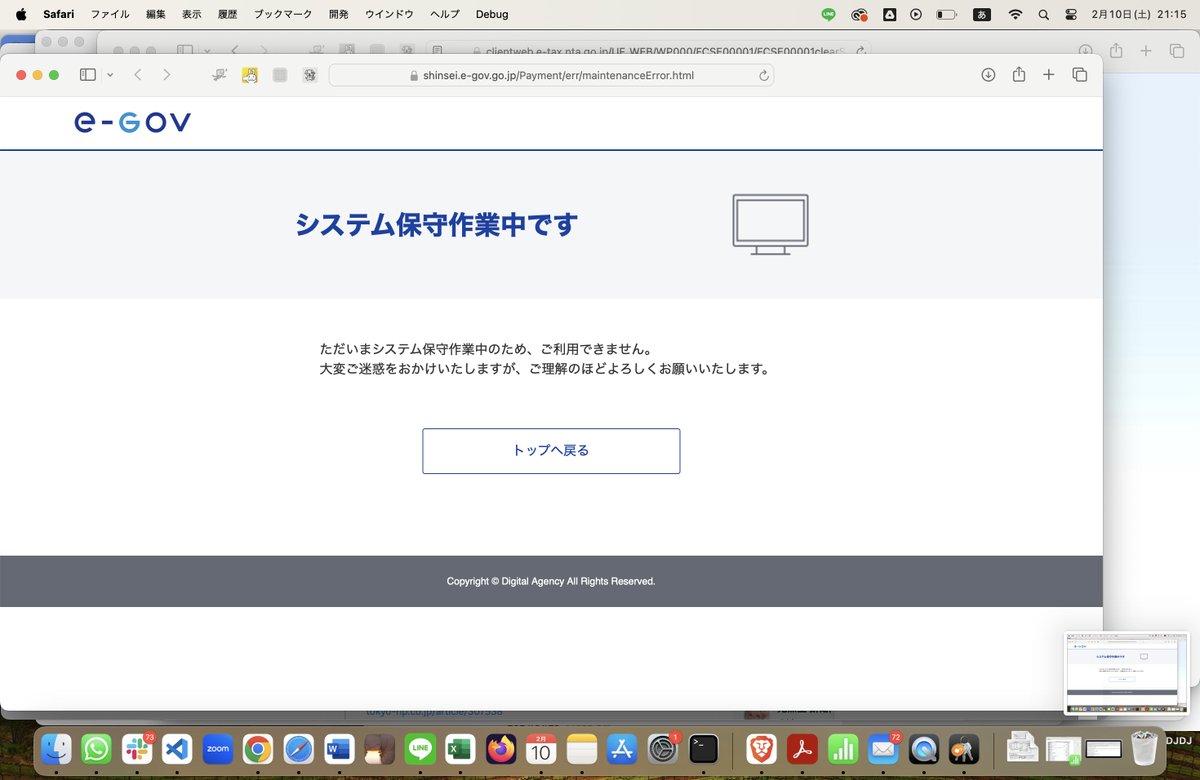Screen dimensions: 1200x780
Task: Open the ウインドウ menu
Action: (x=389, y=14)
